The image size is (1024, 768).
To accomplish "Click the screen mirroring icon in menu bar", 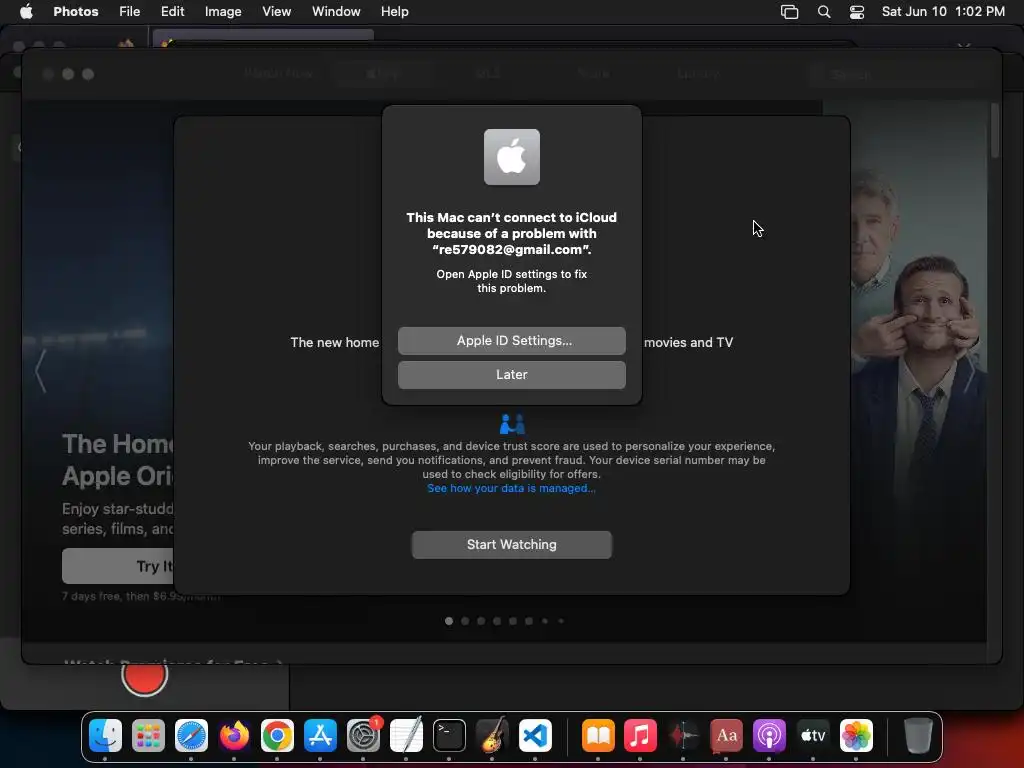I will coord(790,12).
